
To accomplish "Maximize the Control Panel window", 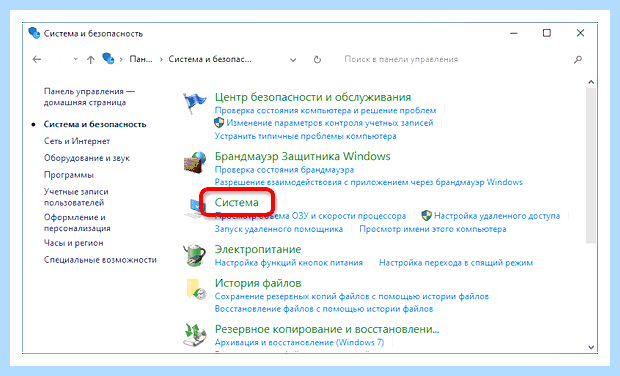I will pyautogui.click(x=547, y=33).
